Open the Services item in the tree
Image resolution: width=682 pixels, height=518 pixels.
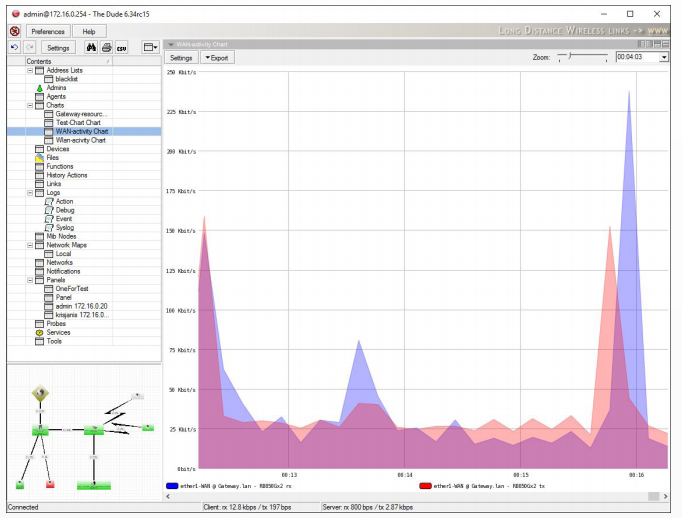(58, 332)
